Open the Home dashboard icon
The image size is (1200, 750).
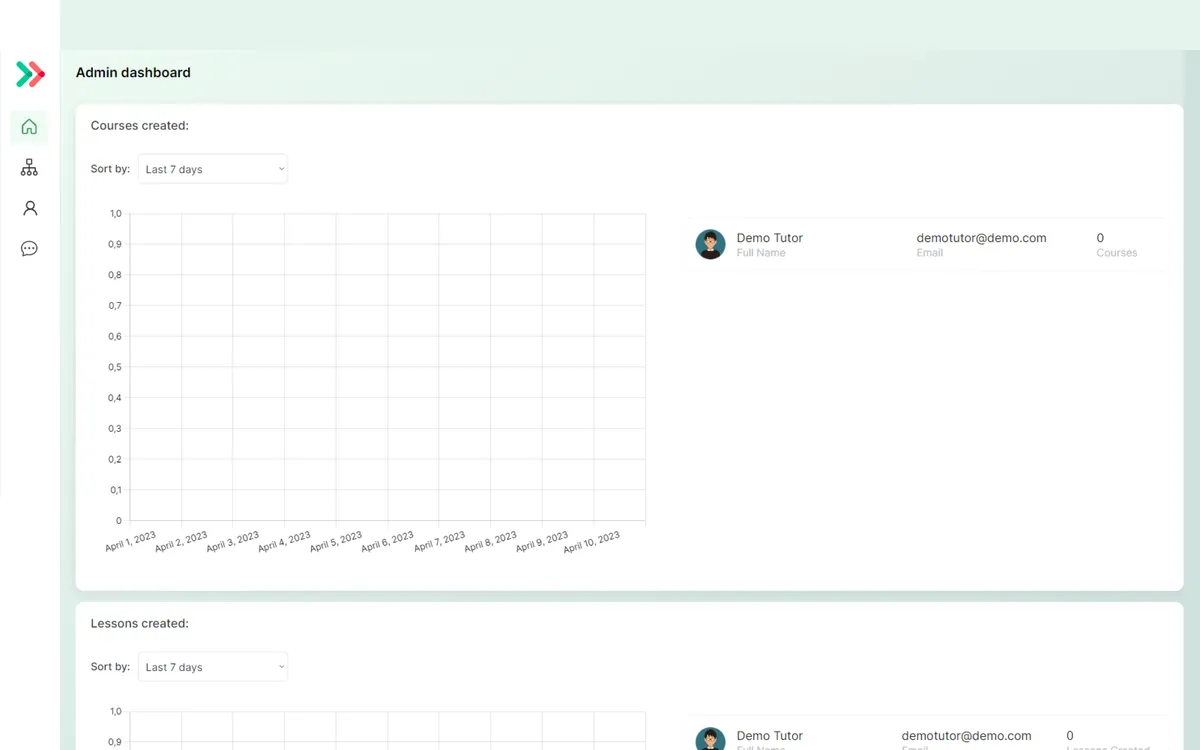(x=29, y=127)
